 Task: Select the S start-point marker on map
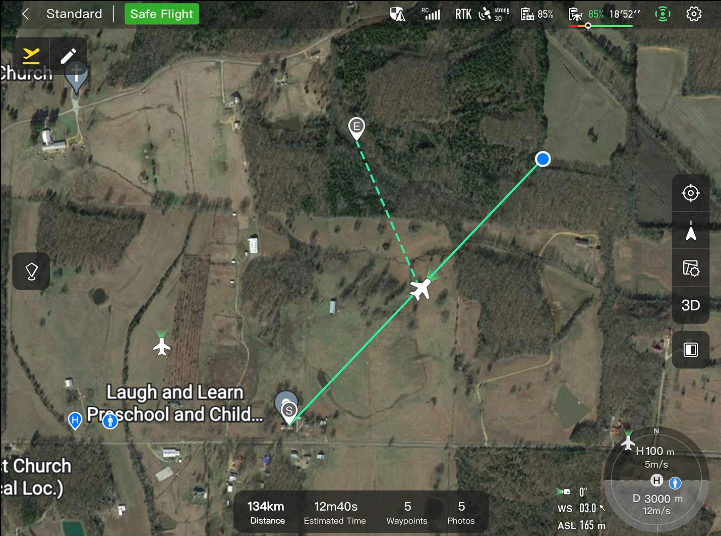pos(288,413)
